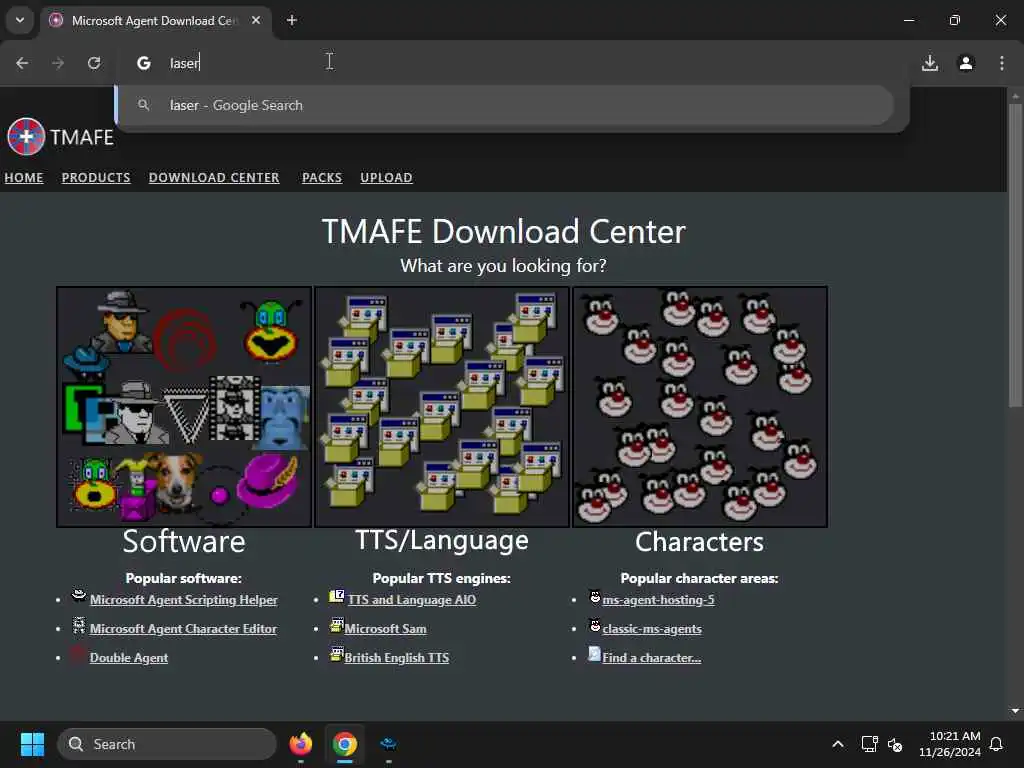The height and width of the screenshot is (768, 1024).
Task: Click the Characters heading
Action: pos(699,542)
